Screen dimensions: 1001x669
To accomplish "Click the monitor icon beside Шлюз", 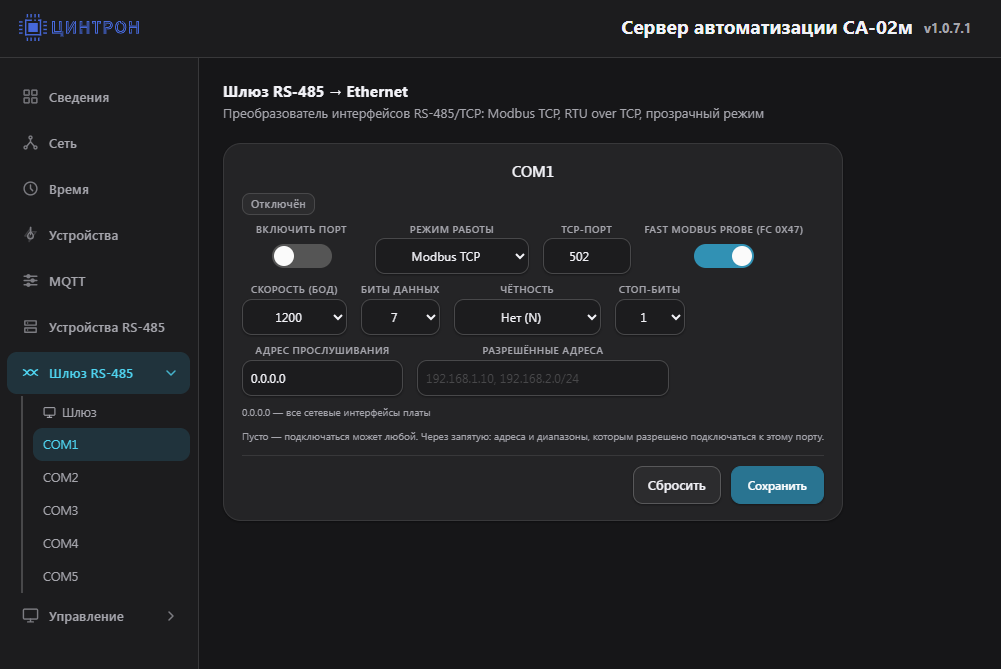I will 49,412.
